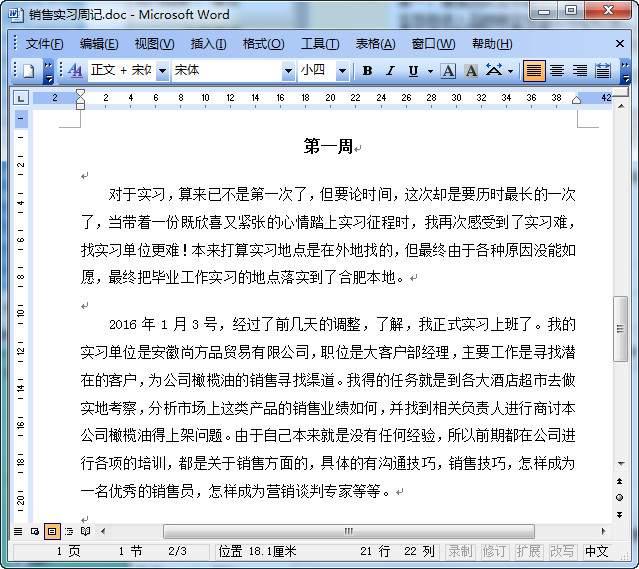
Task: Apply the Character Shading icon
Action: click(471, 71)
